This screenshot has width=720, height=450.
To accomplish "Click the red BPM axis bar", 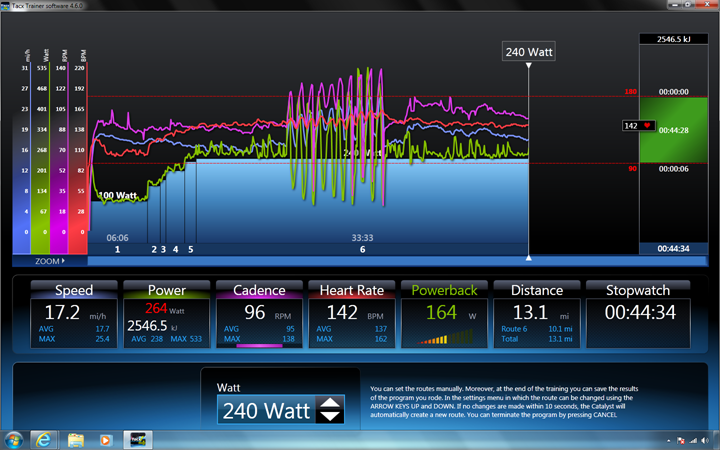I will point(78,156).
